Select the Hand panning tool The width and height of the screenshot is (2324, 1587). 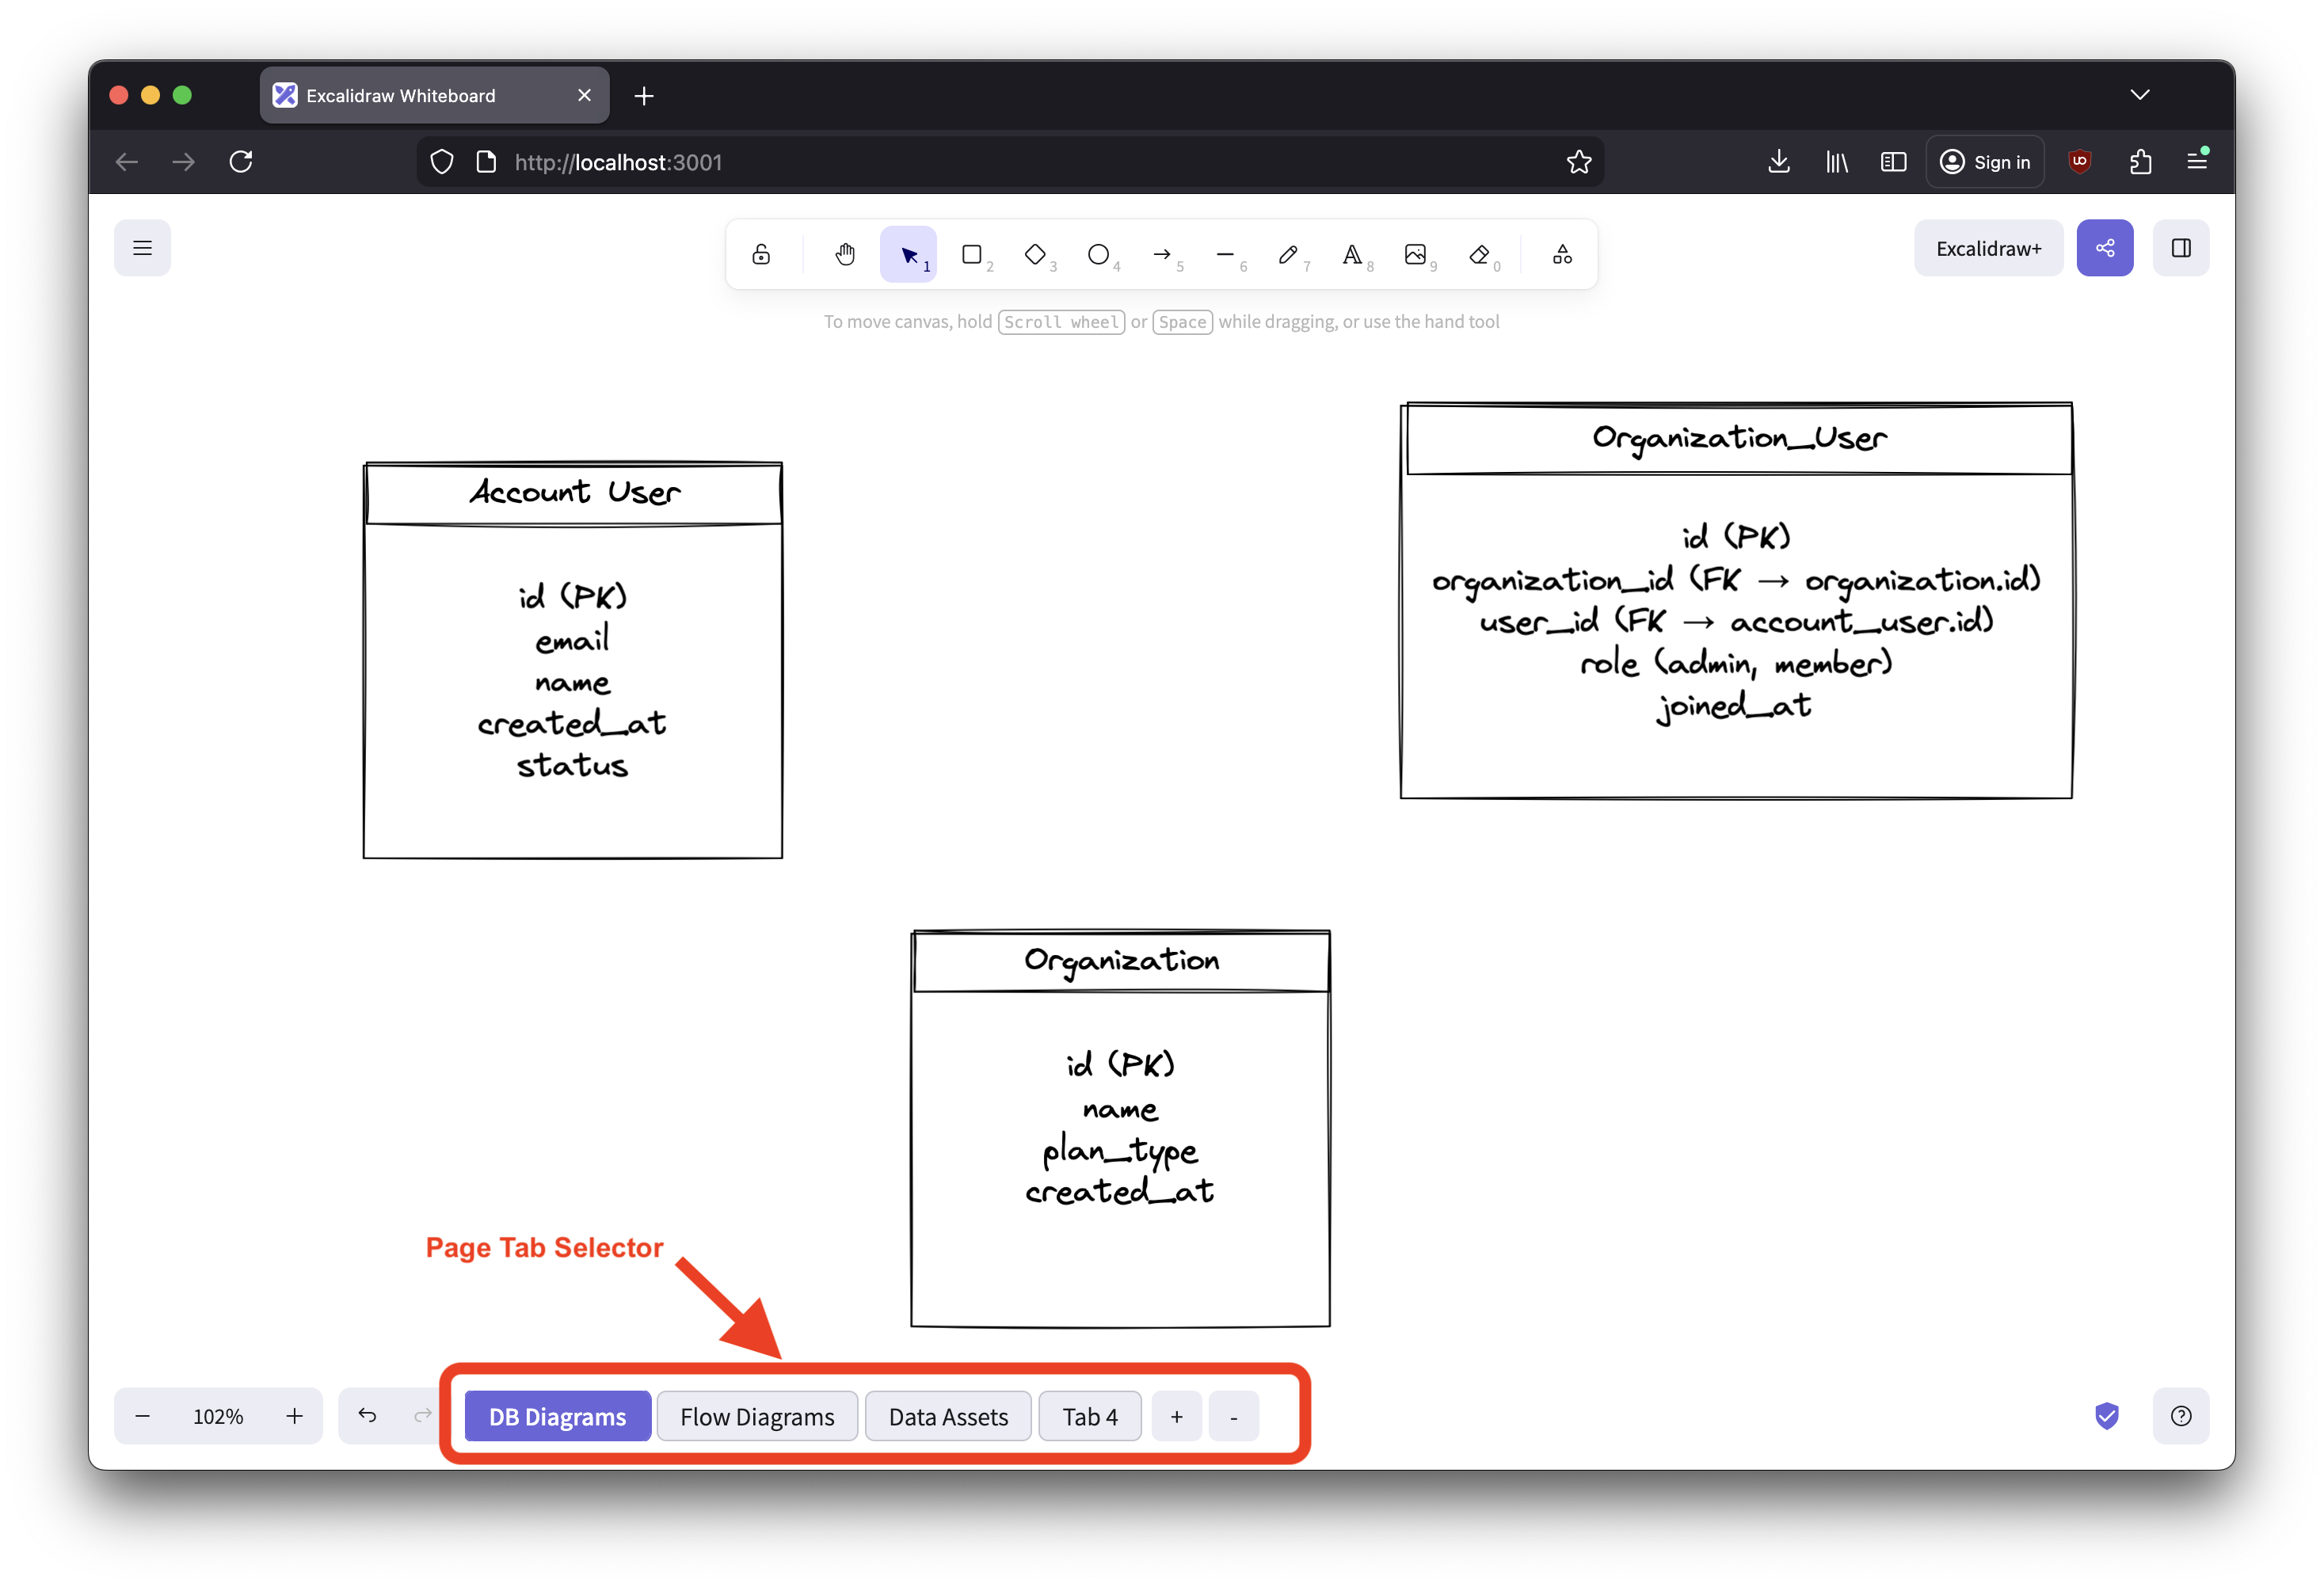845,254
